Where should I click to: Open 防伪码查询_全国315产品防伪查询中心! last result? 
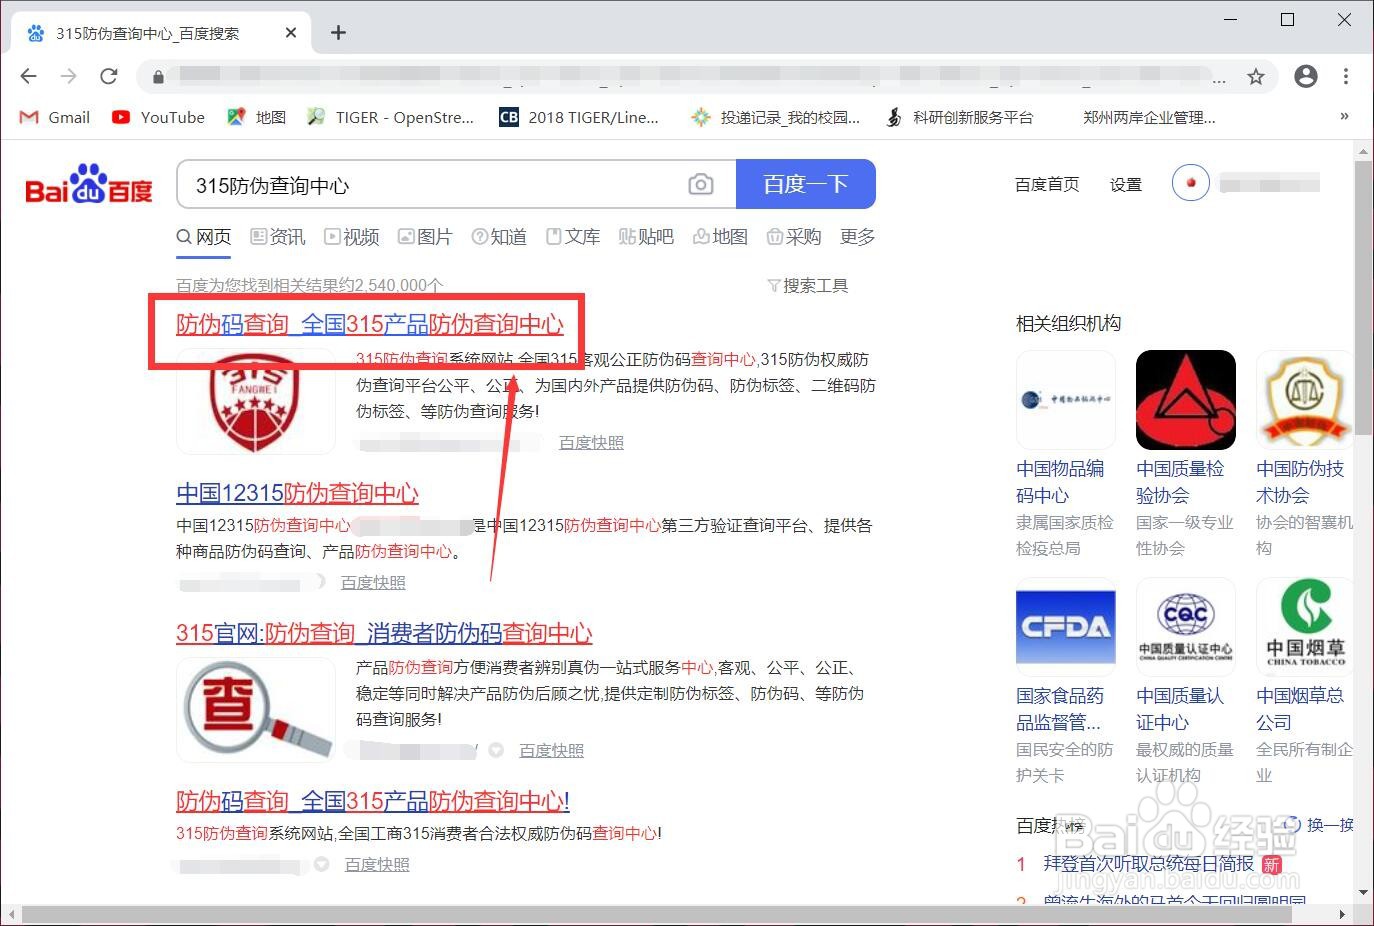[x=373, y=801]
